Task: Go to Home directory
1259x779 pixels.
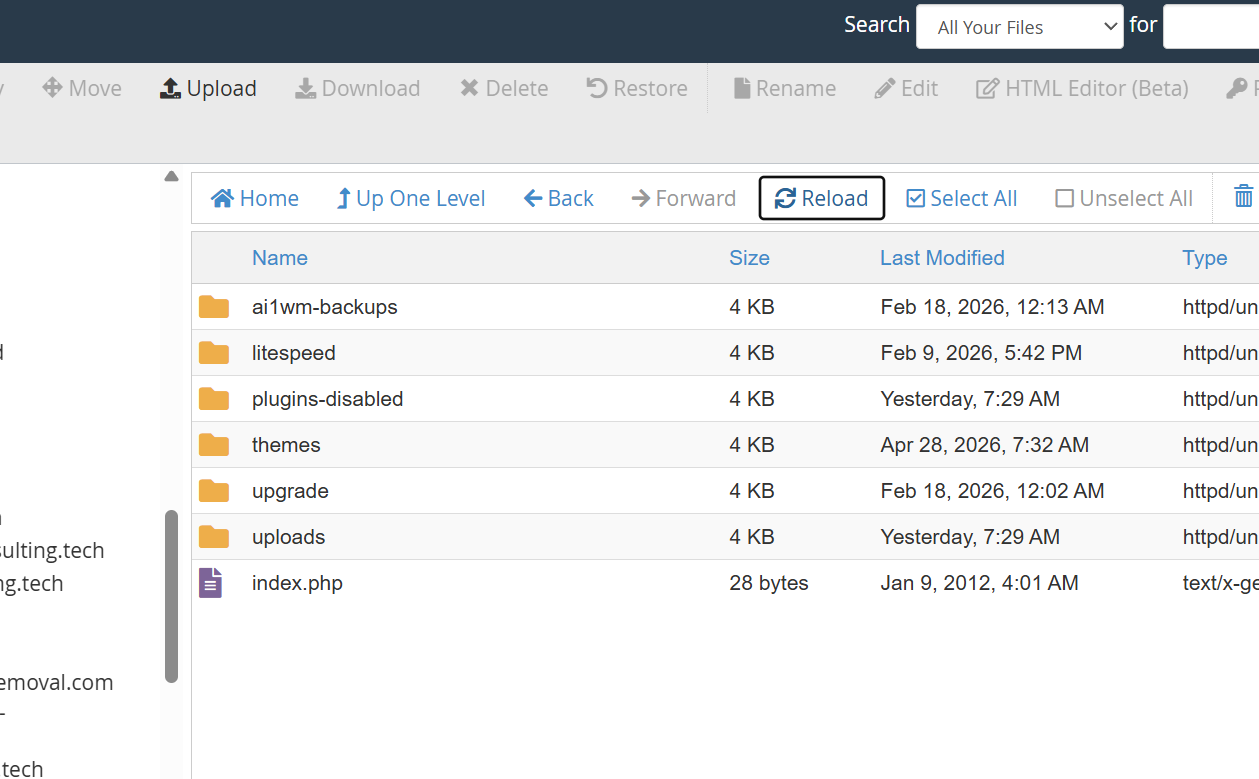Action: coord(255,198)
